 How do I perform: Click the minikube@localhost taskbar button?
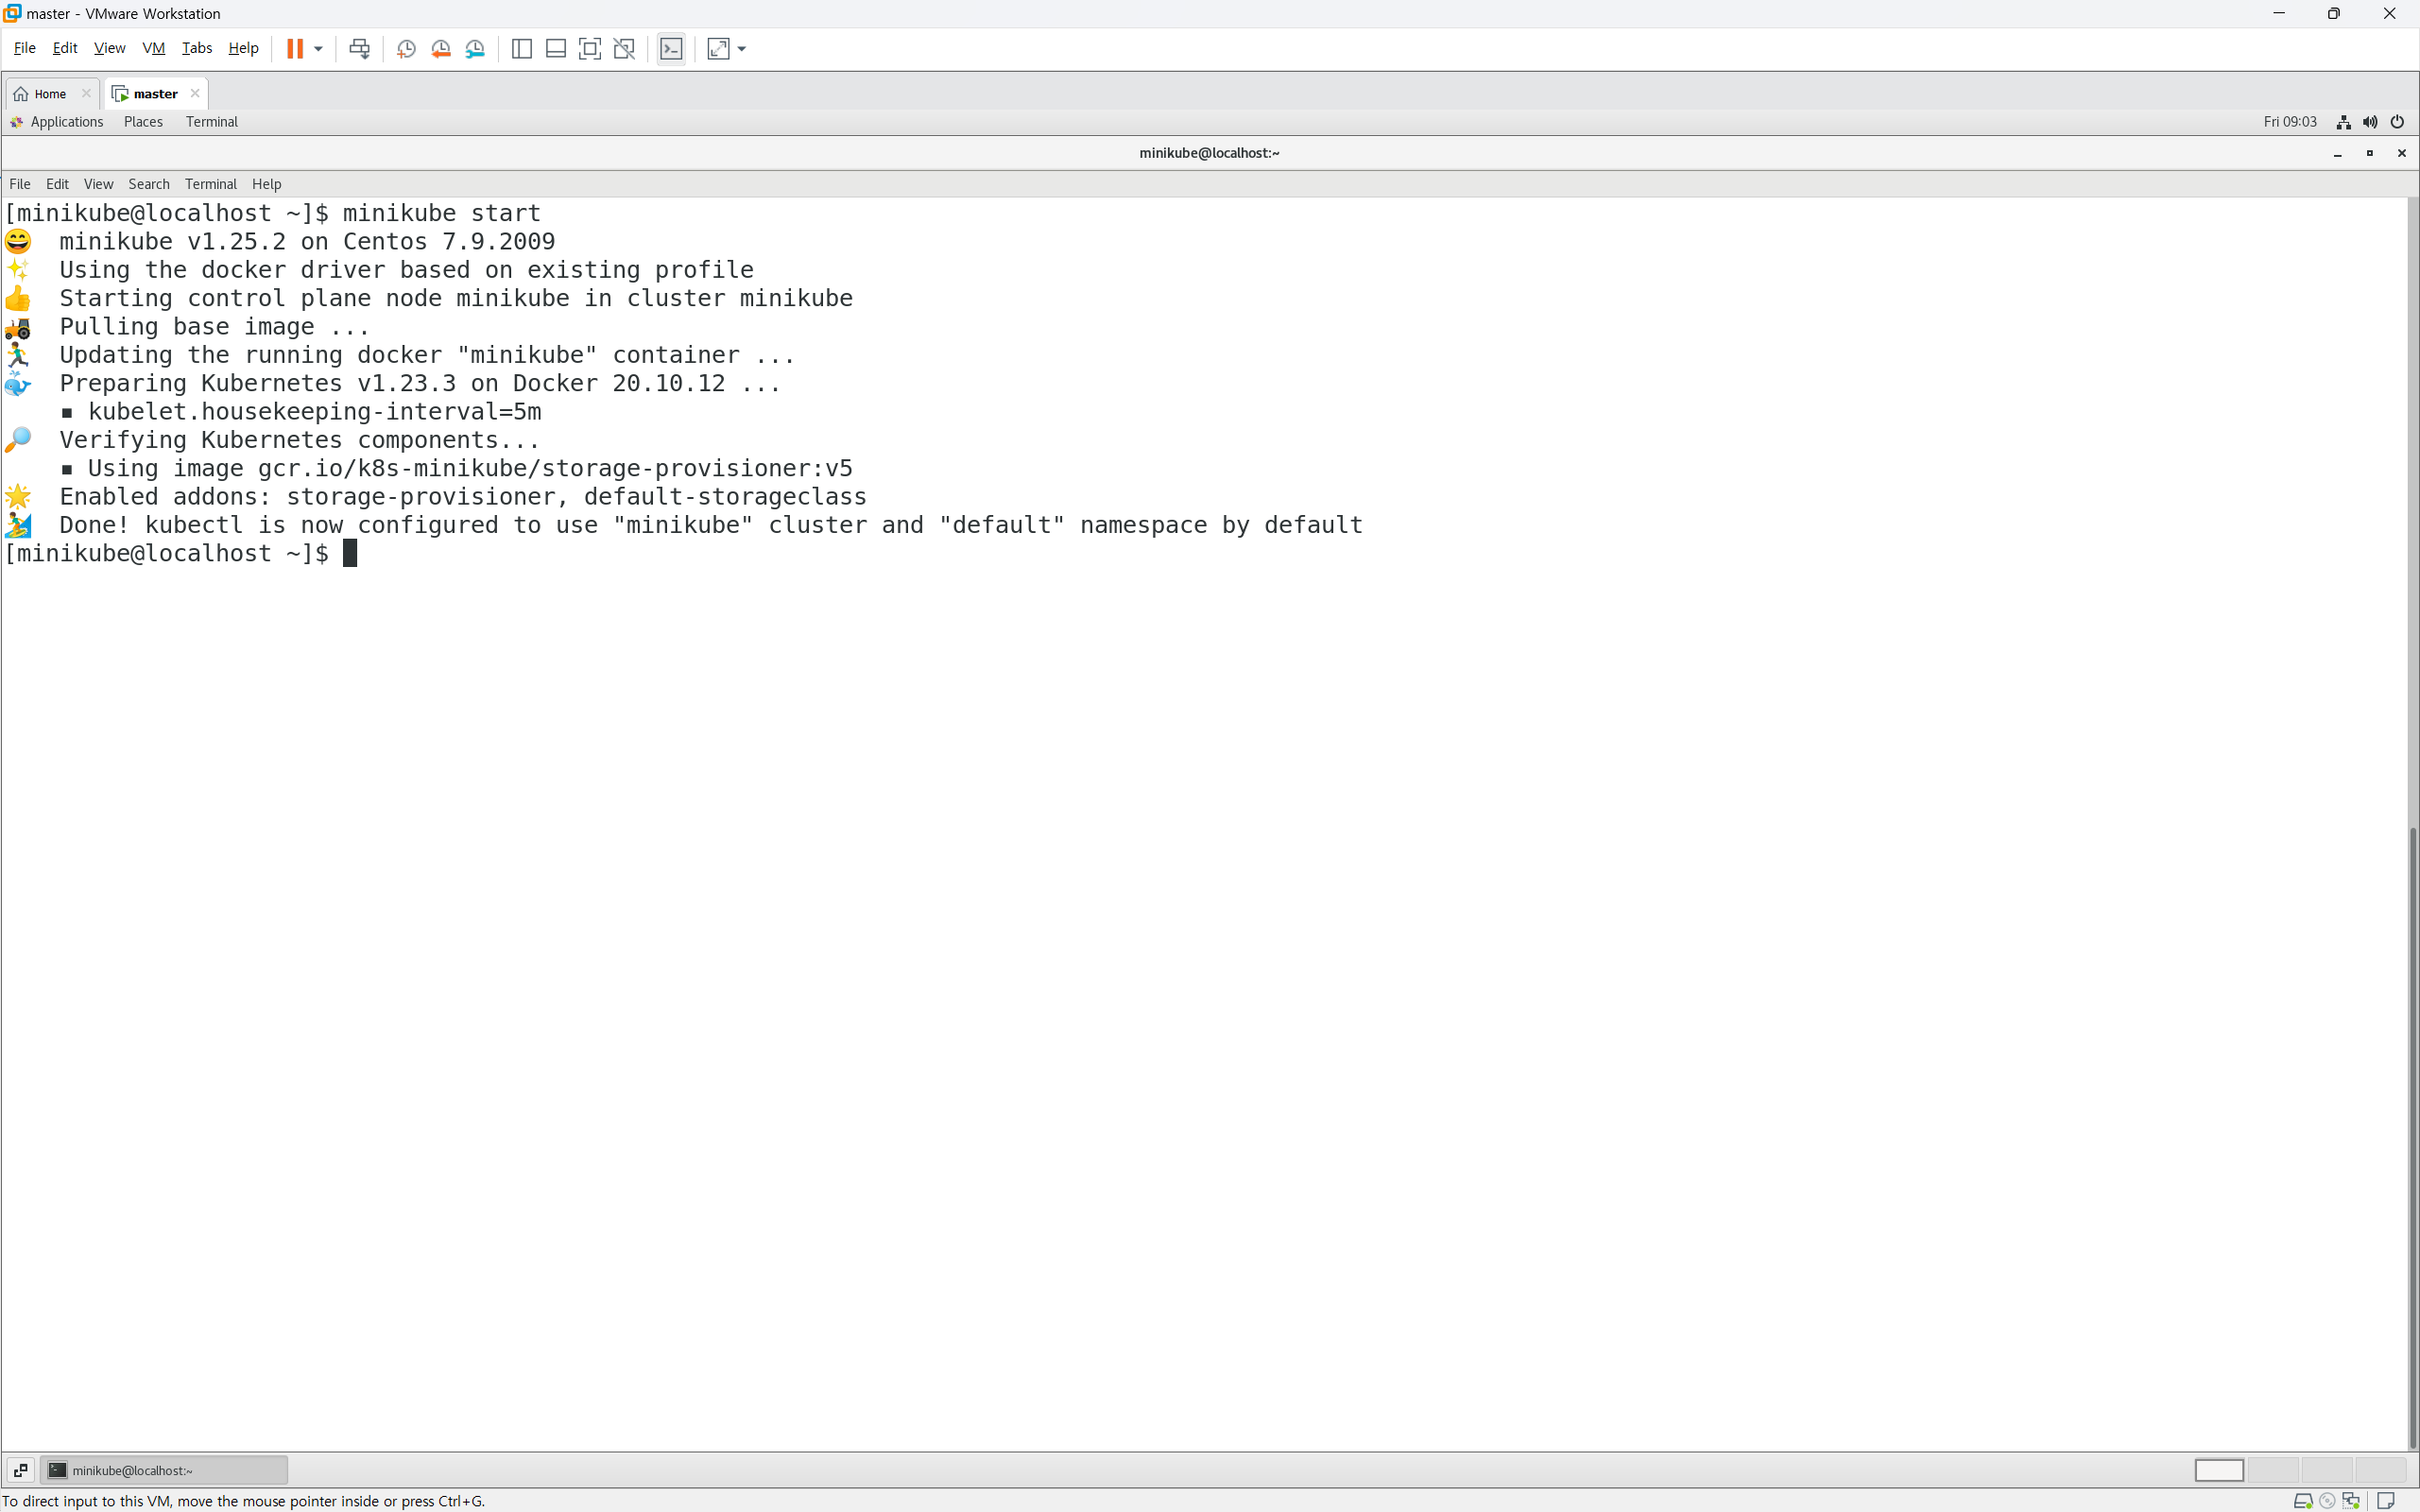[x=164, y=1469]
